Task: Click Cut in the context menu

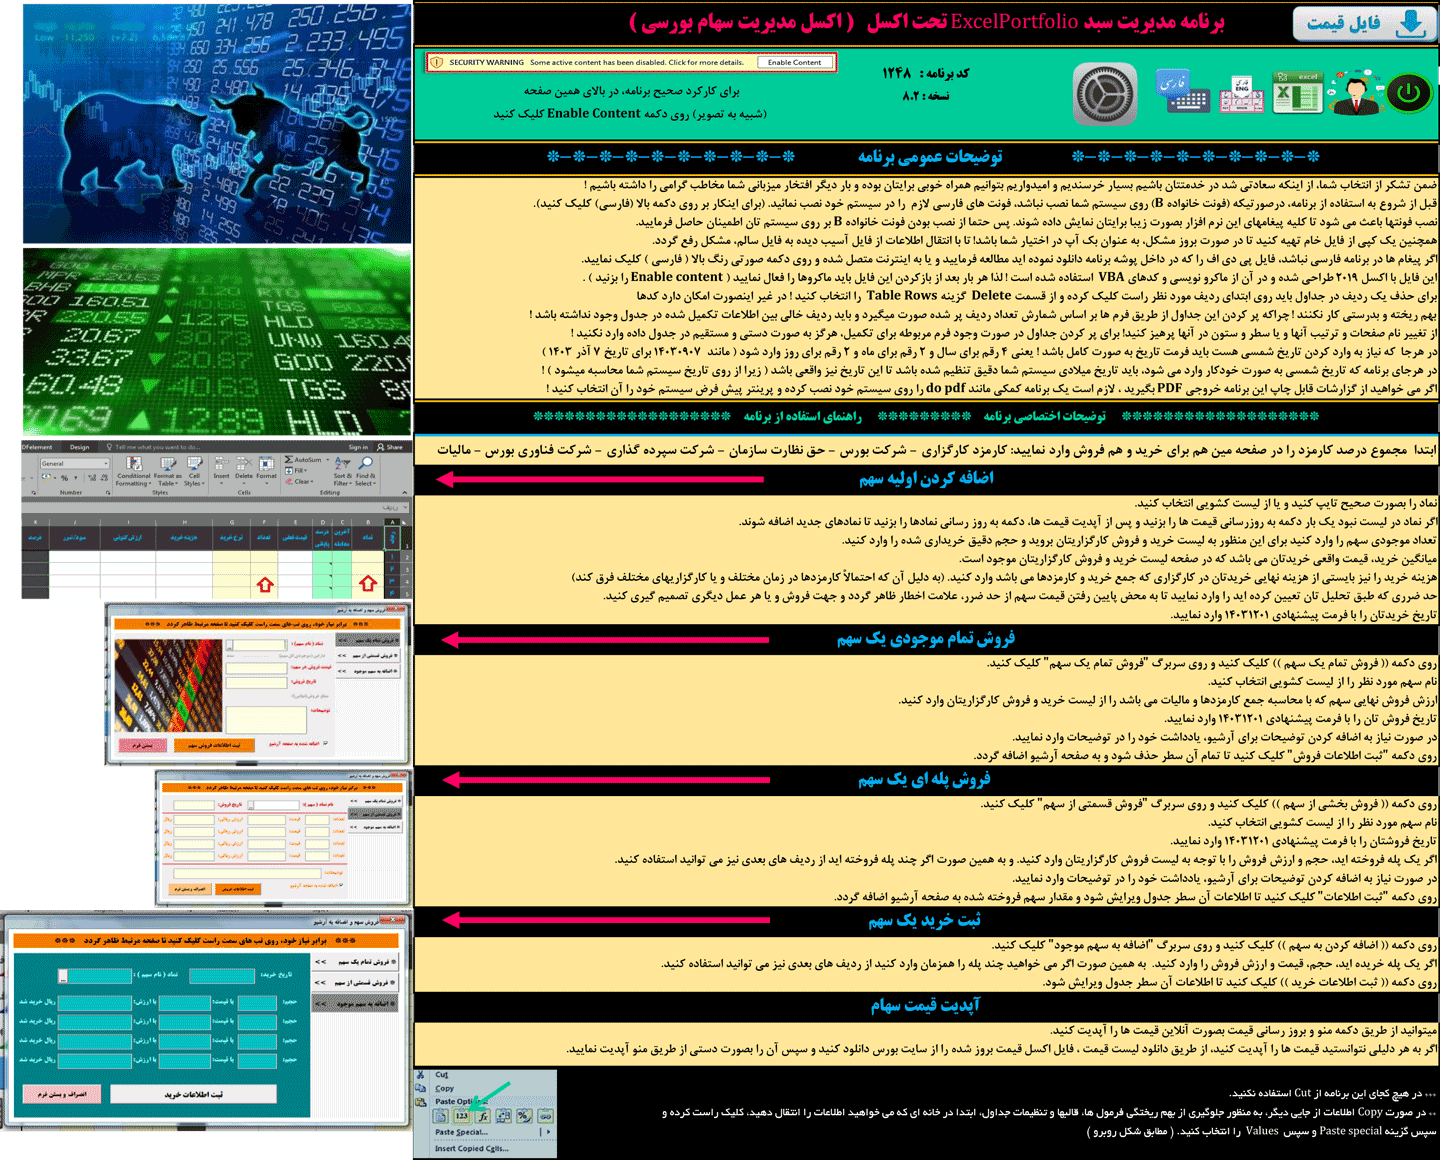Action: [442, 1075]
